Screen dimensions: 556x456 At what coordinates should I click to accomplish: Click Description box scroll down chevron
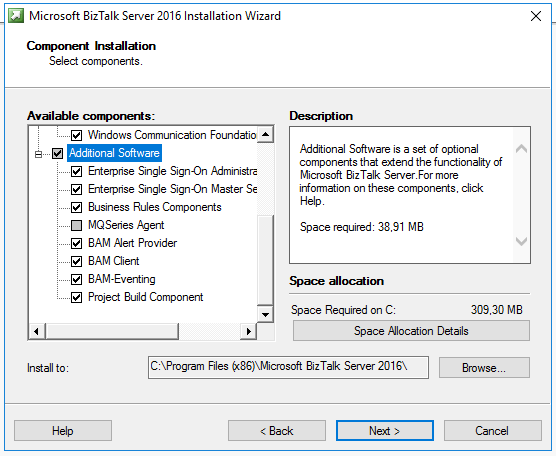click(521, 241)
